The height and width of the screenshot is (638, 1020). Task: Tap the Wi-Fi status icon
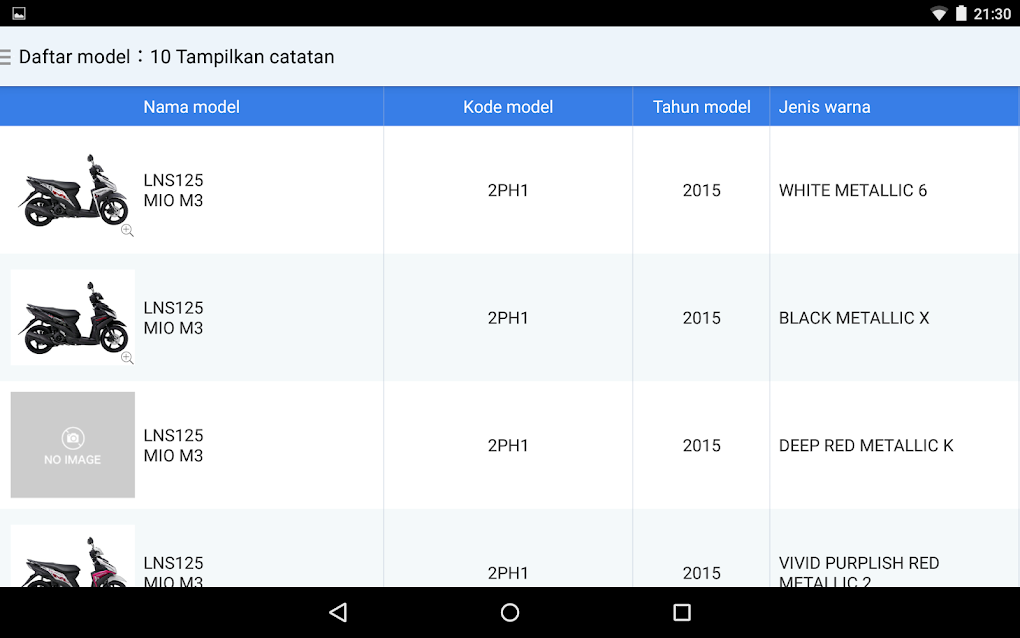click(x=938, y=13)
